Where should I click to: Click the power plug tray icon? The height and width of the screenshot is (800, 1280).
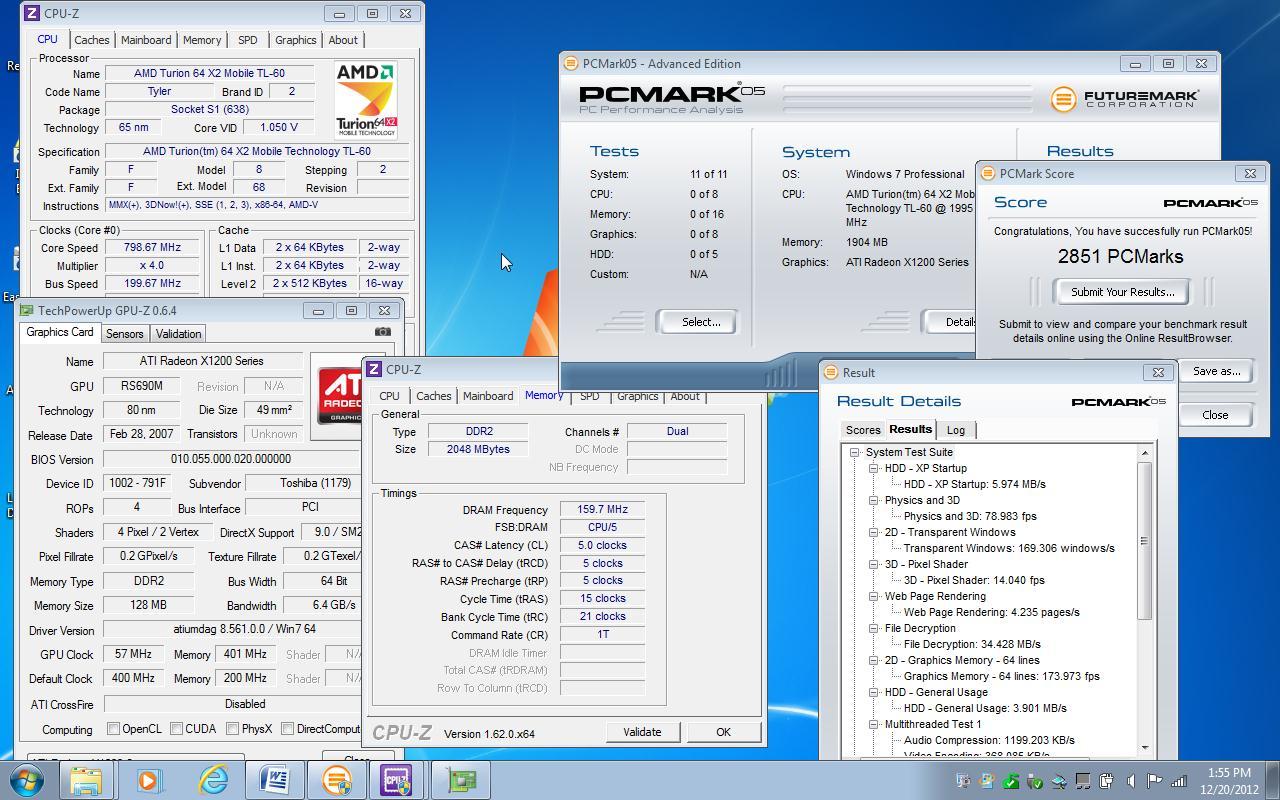point(1107,781)
